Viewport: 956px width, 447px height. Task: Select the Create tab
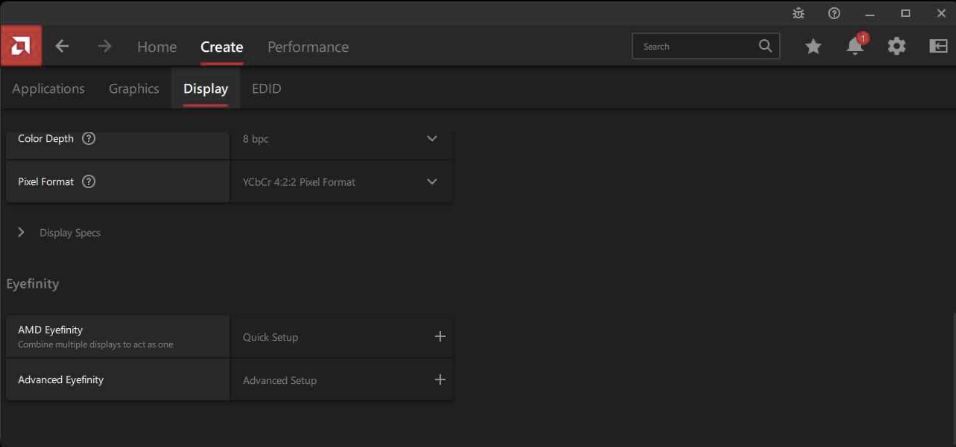point(221,47)
